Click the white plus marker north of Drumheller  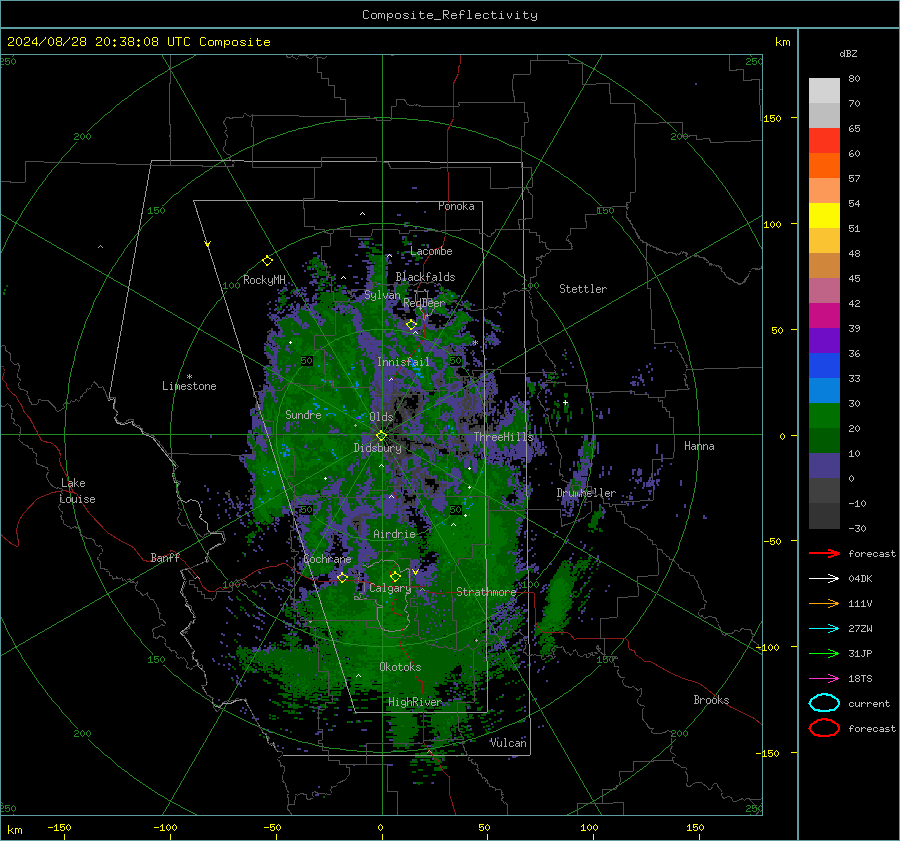[x=565, y=402]
